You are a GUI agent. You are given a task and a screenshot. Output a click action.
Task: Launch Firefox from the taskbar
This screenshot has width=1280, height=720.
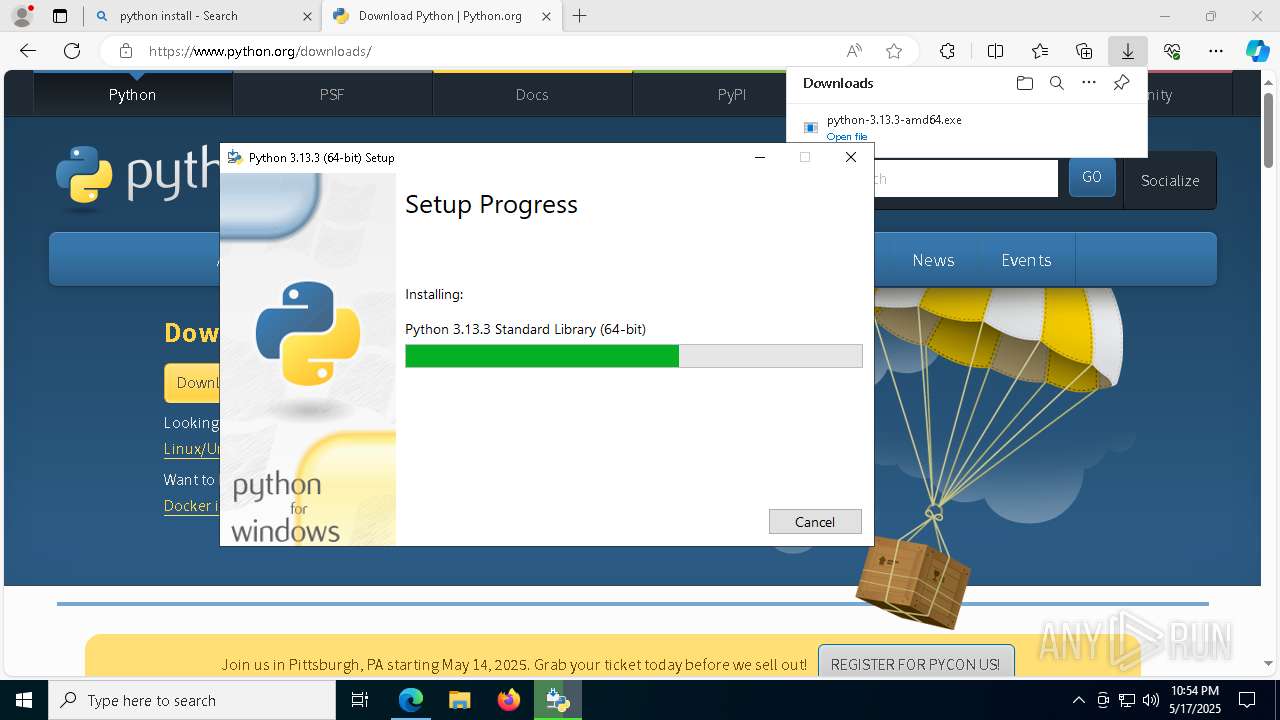pyautogui.click(x=509, y=700)
